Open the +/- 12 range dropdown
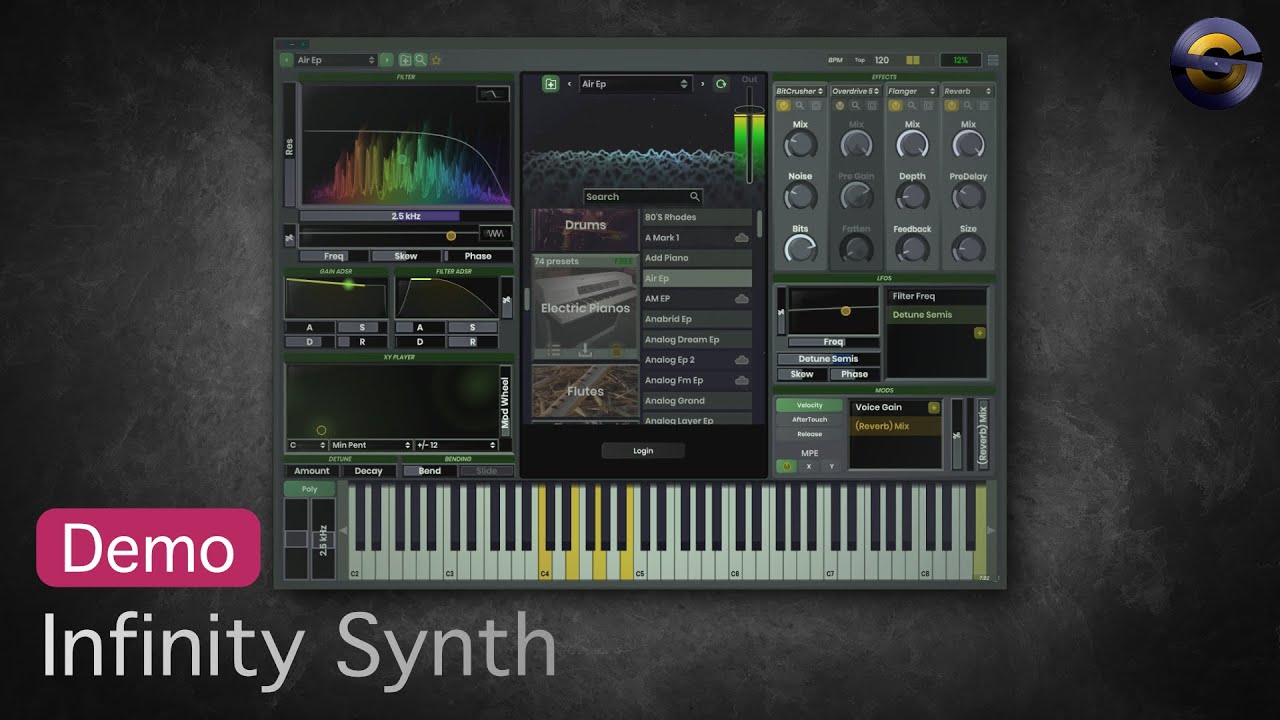This screenshot has height=720, width=1280. coord(456,445)
